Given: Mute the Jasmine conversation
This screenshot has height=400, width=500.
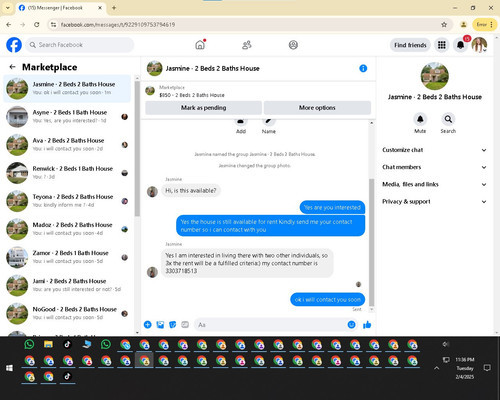Looking at the screenshot, I should [420, 119].
